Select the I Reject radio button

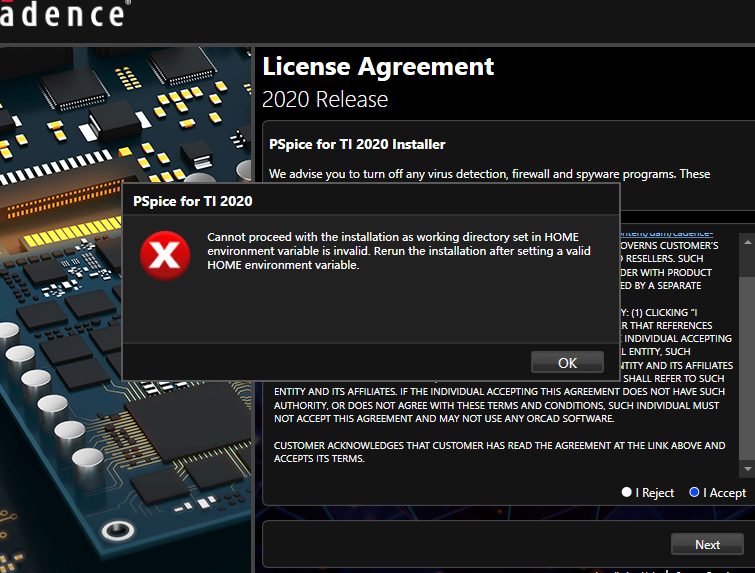(626, 492)
